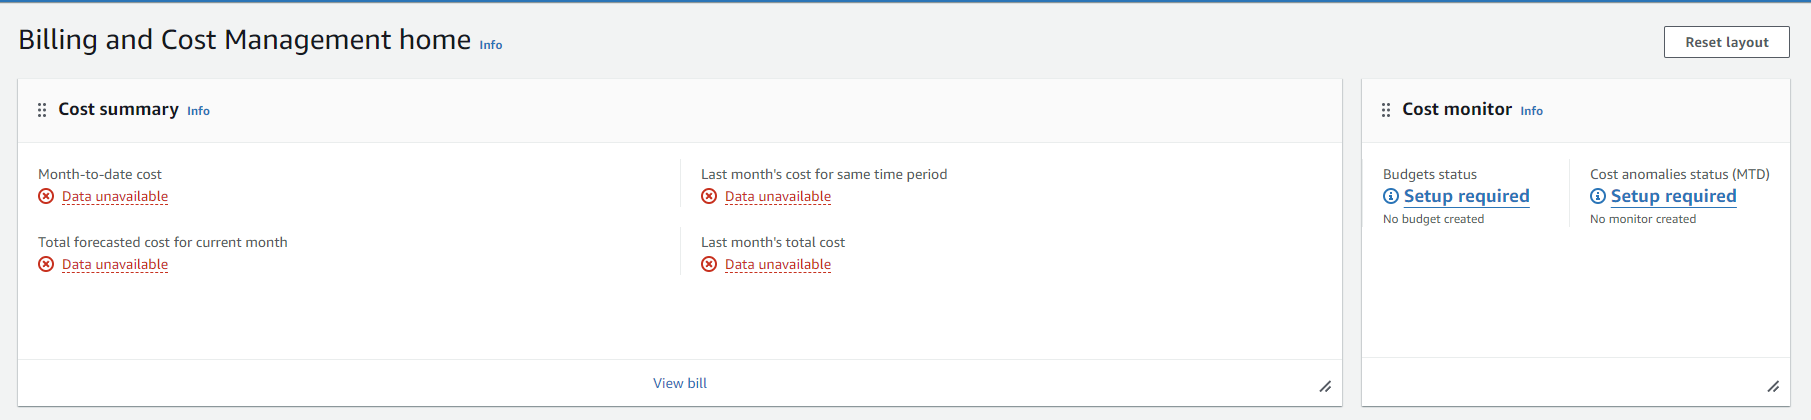Click the error icon under Month-to-date cost
The image size is (1811, 420).
[46, 196]
